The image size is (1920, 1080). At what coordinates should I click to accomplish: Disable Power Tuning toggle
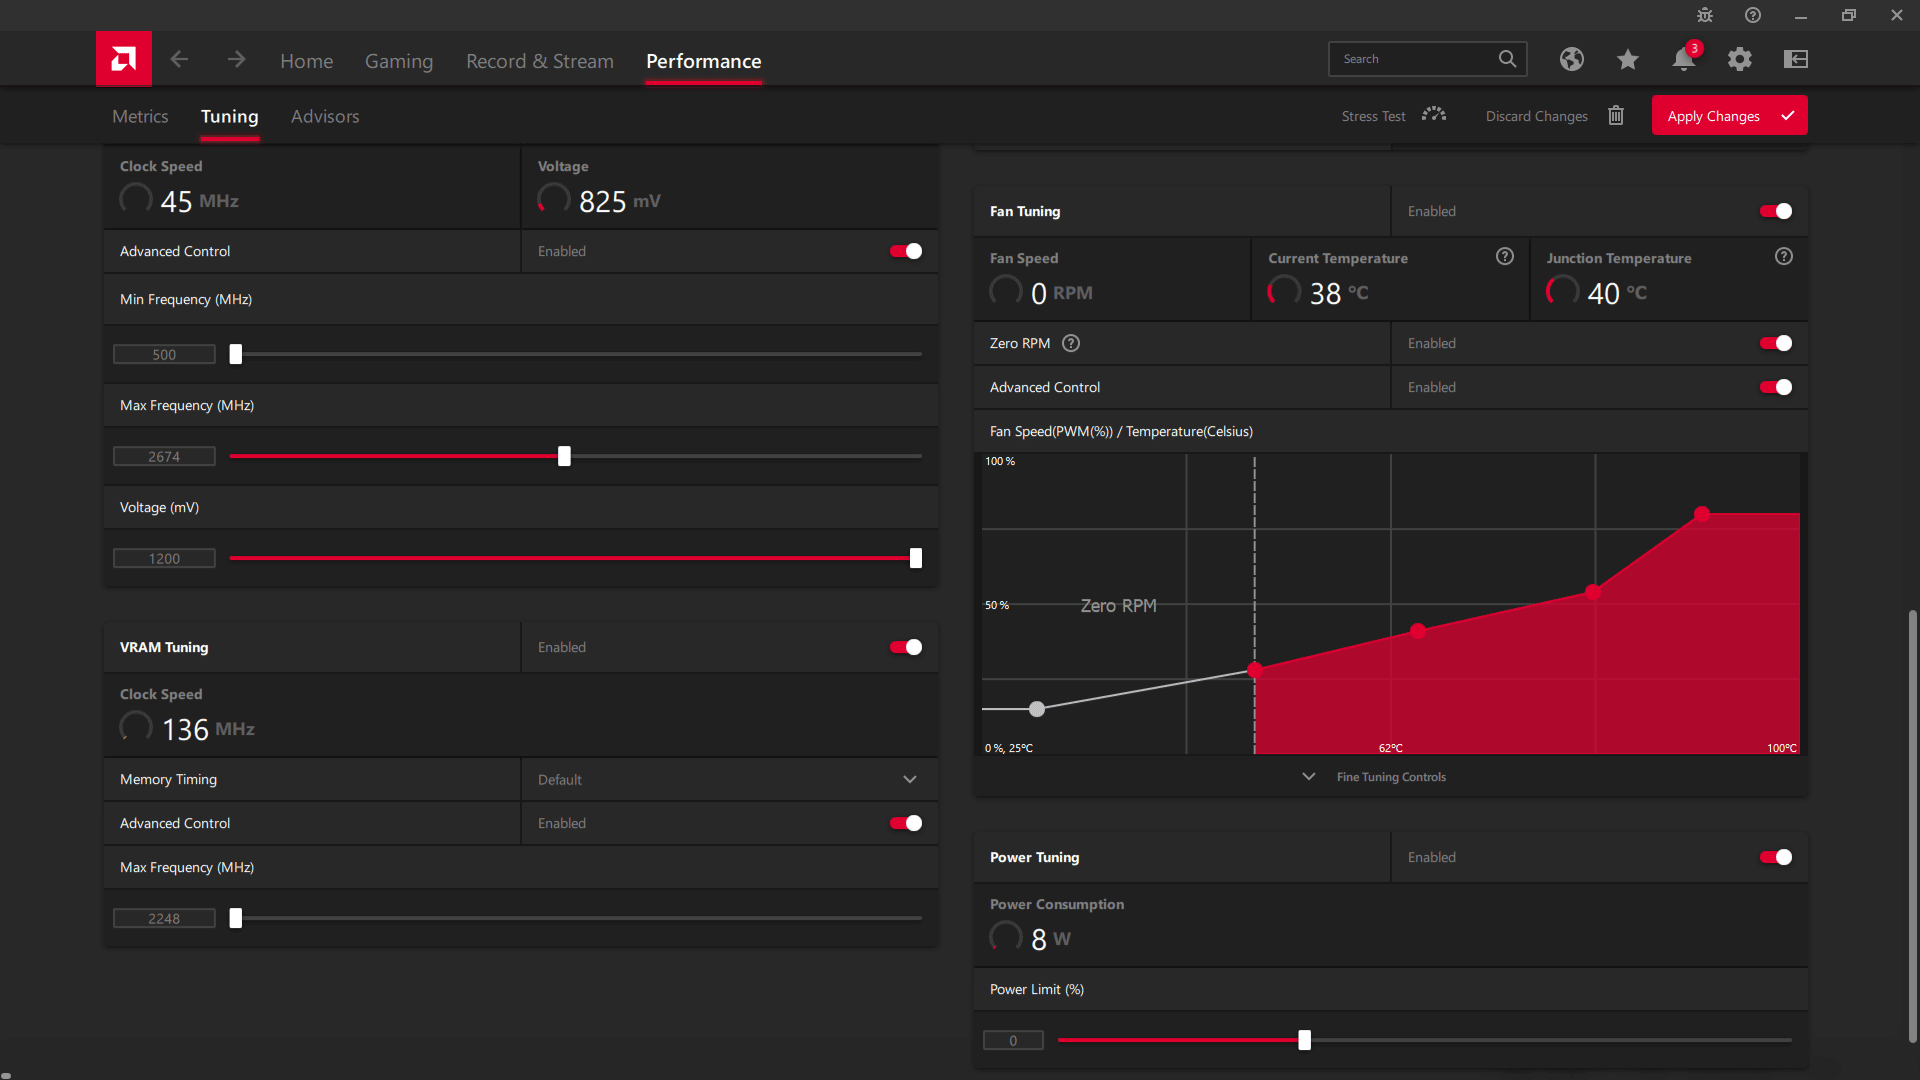click(1776, 857)
